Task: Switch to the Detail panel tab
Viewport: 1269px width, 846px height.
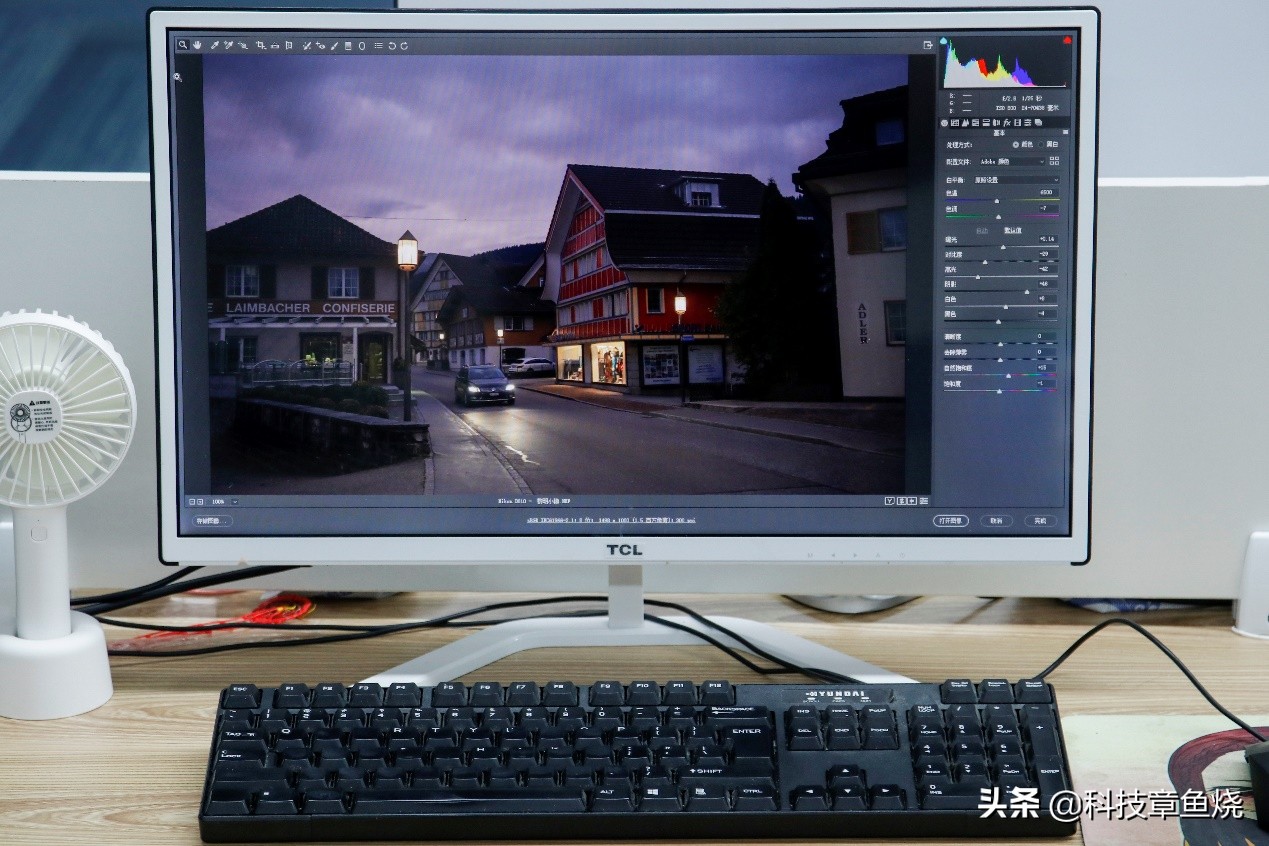Action: point(965,122)
